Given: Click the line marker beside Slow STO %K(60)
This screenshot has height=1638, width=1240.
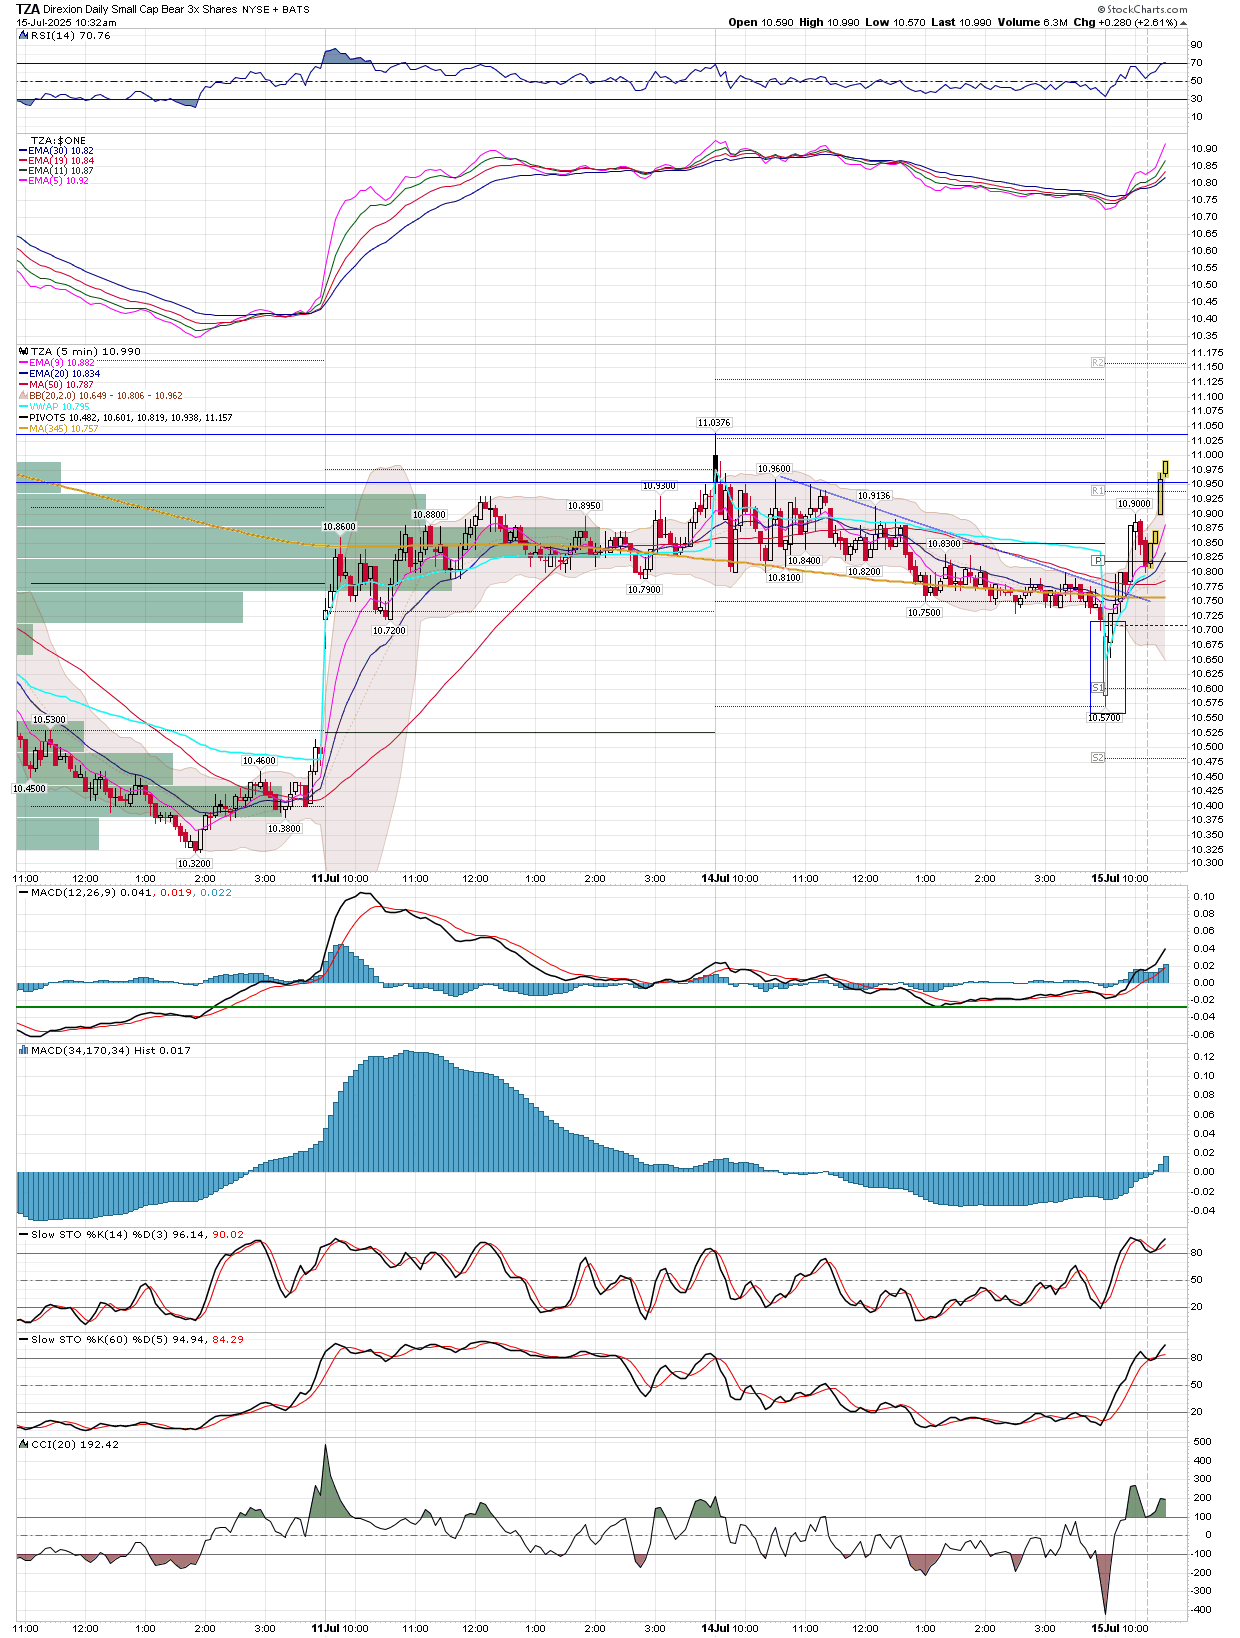Looking at the screenshot, I should (23, 1340).
